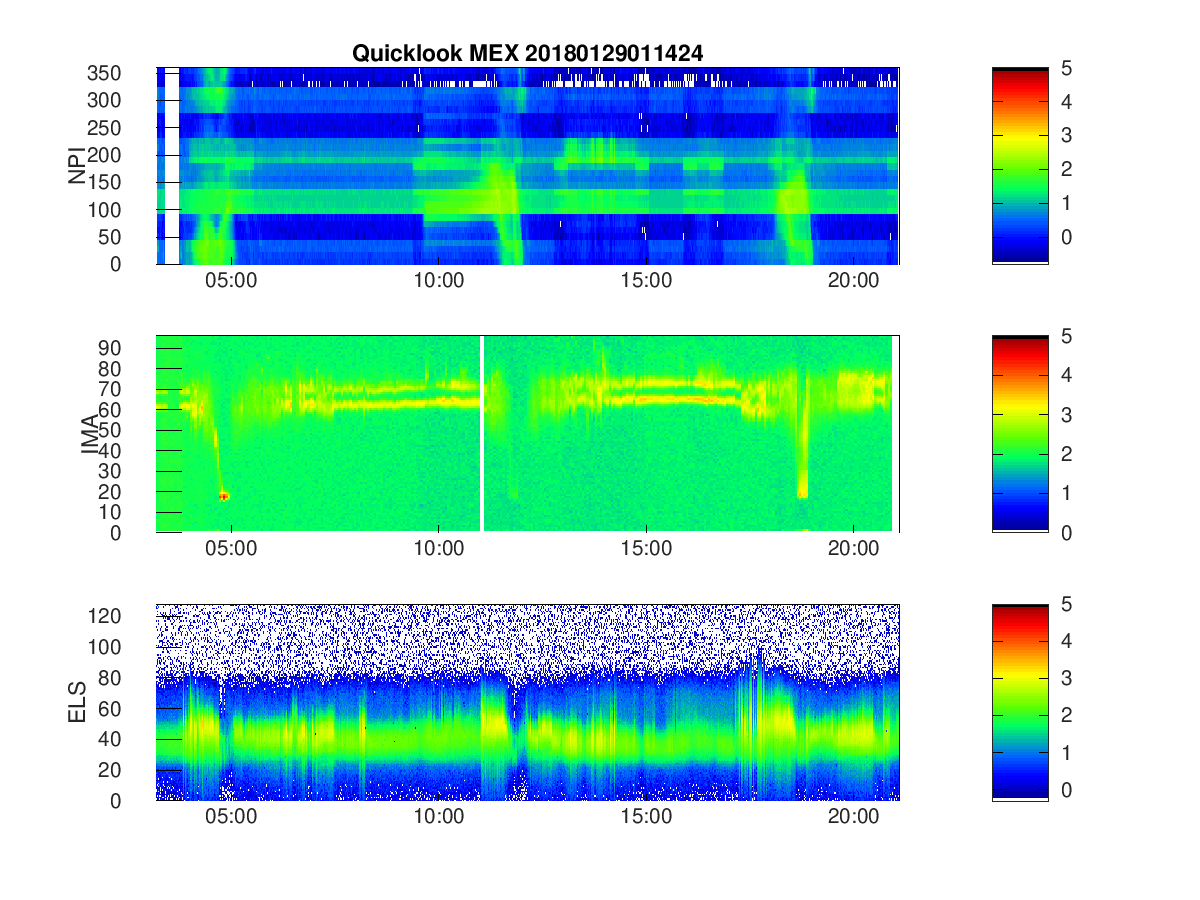Click the 5 label on the NPI color bar
Image resolution: width=1200 pixels, height=900 pixels.
pos(1066,68)
